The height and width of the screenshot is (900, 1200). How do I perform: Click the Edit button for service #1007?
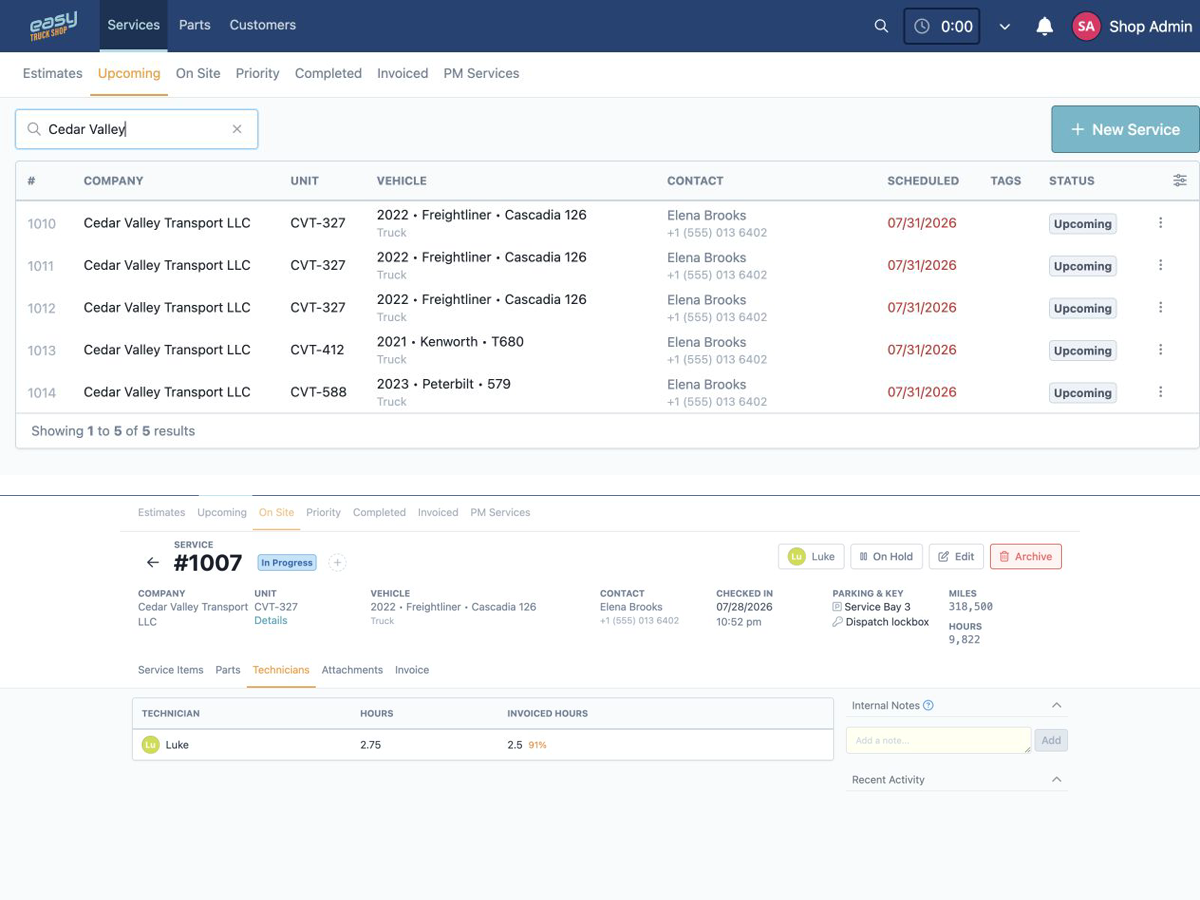click(956, 556)
